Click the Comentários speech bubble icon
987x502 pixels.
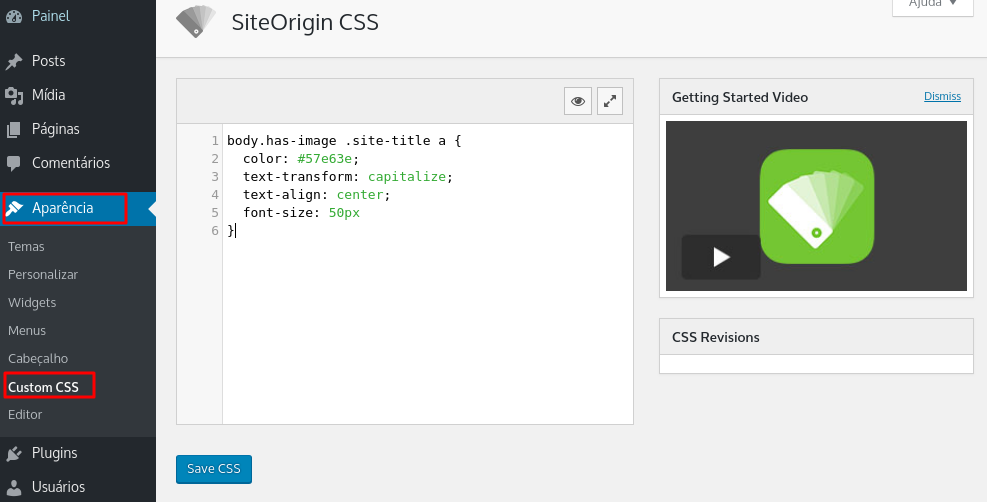pos(14,164)
